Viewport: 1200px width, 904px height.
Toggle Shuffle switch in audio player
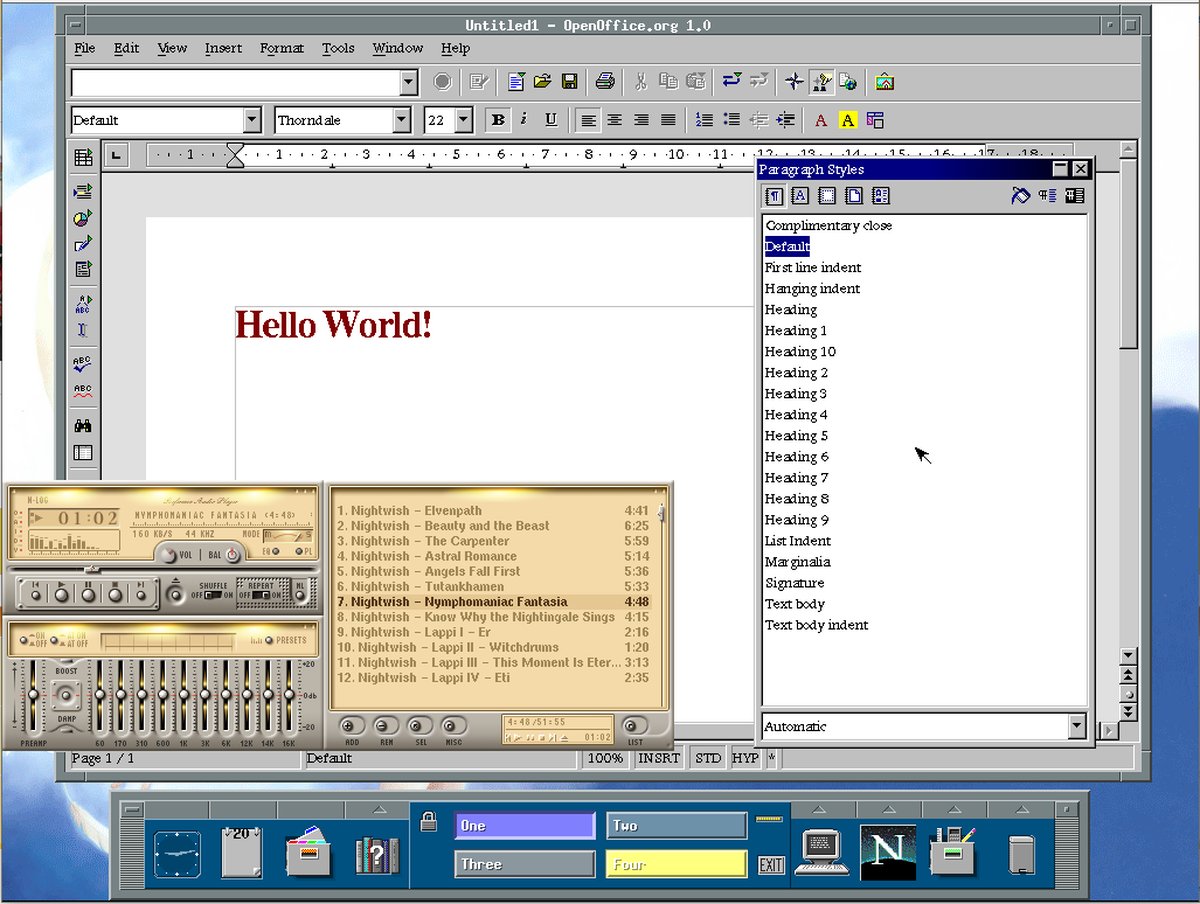[x=213, y=595]
